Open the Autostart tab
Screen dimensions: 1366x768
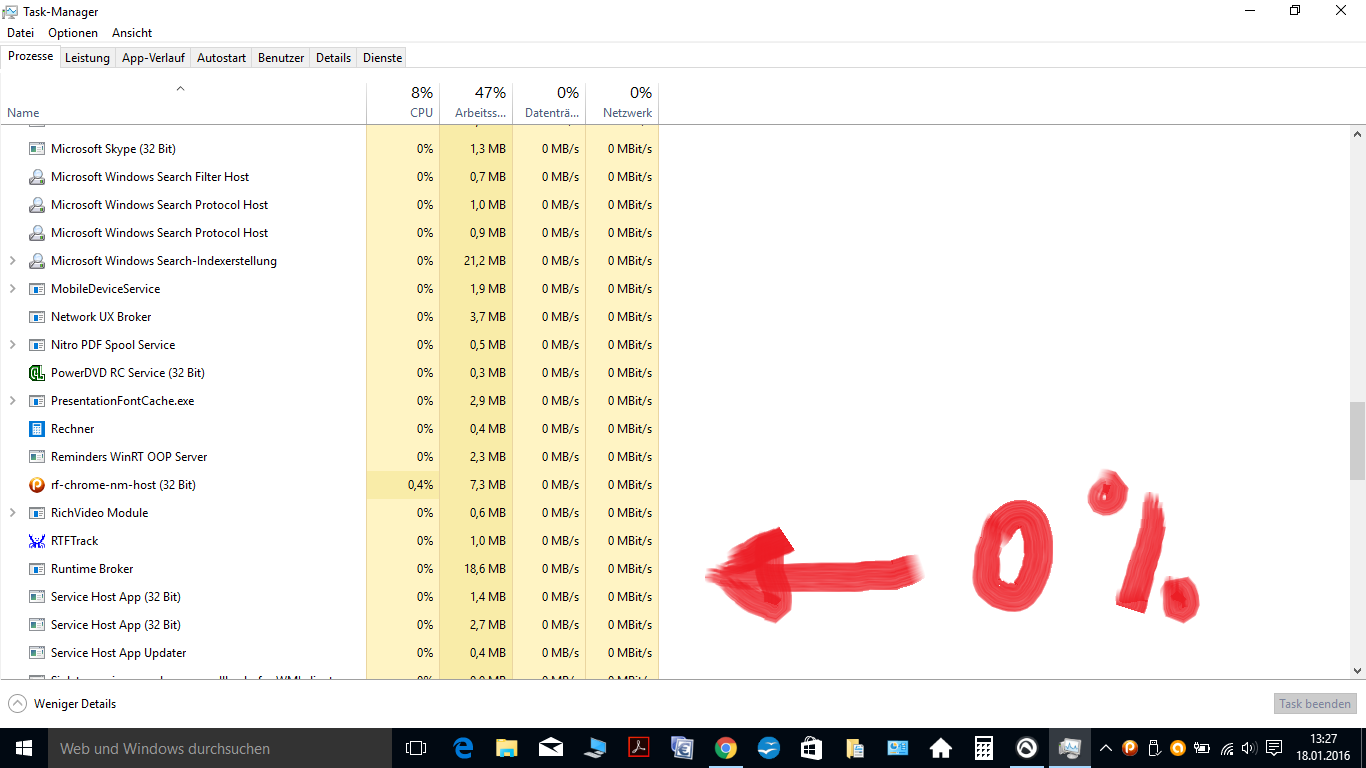coord(221,58)
